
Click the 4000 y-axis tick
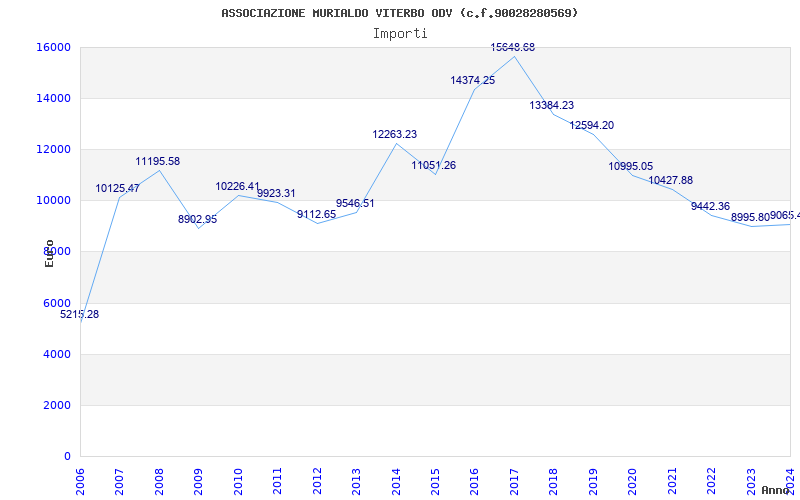[x=56, y=354]
